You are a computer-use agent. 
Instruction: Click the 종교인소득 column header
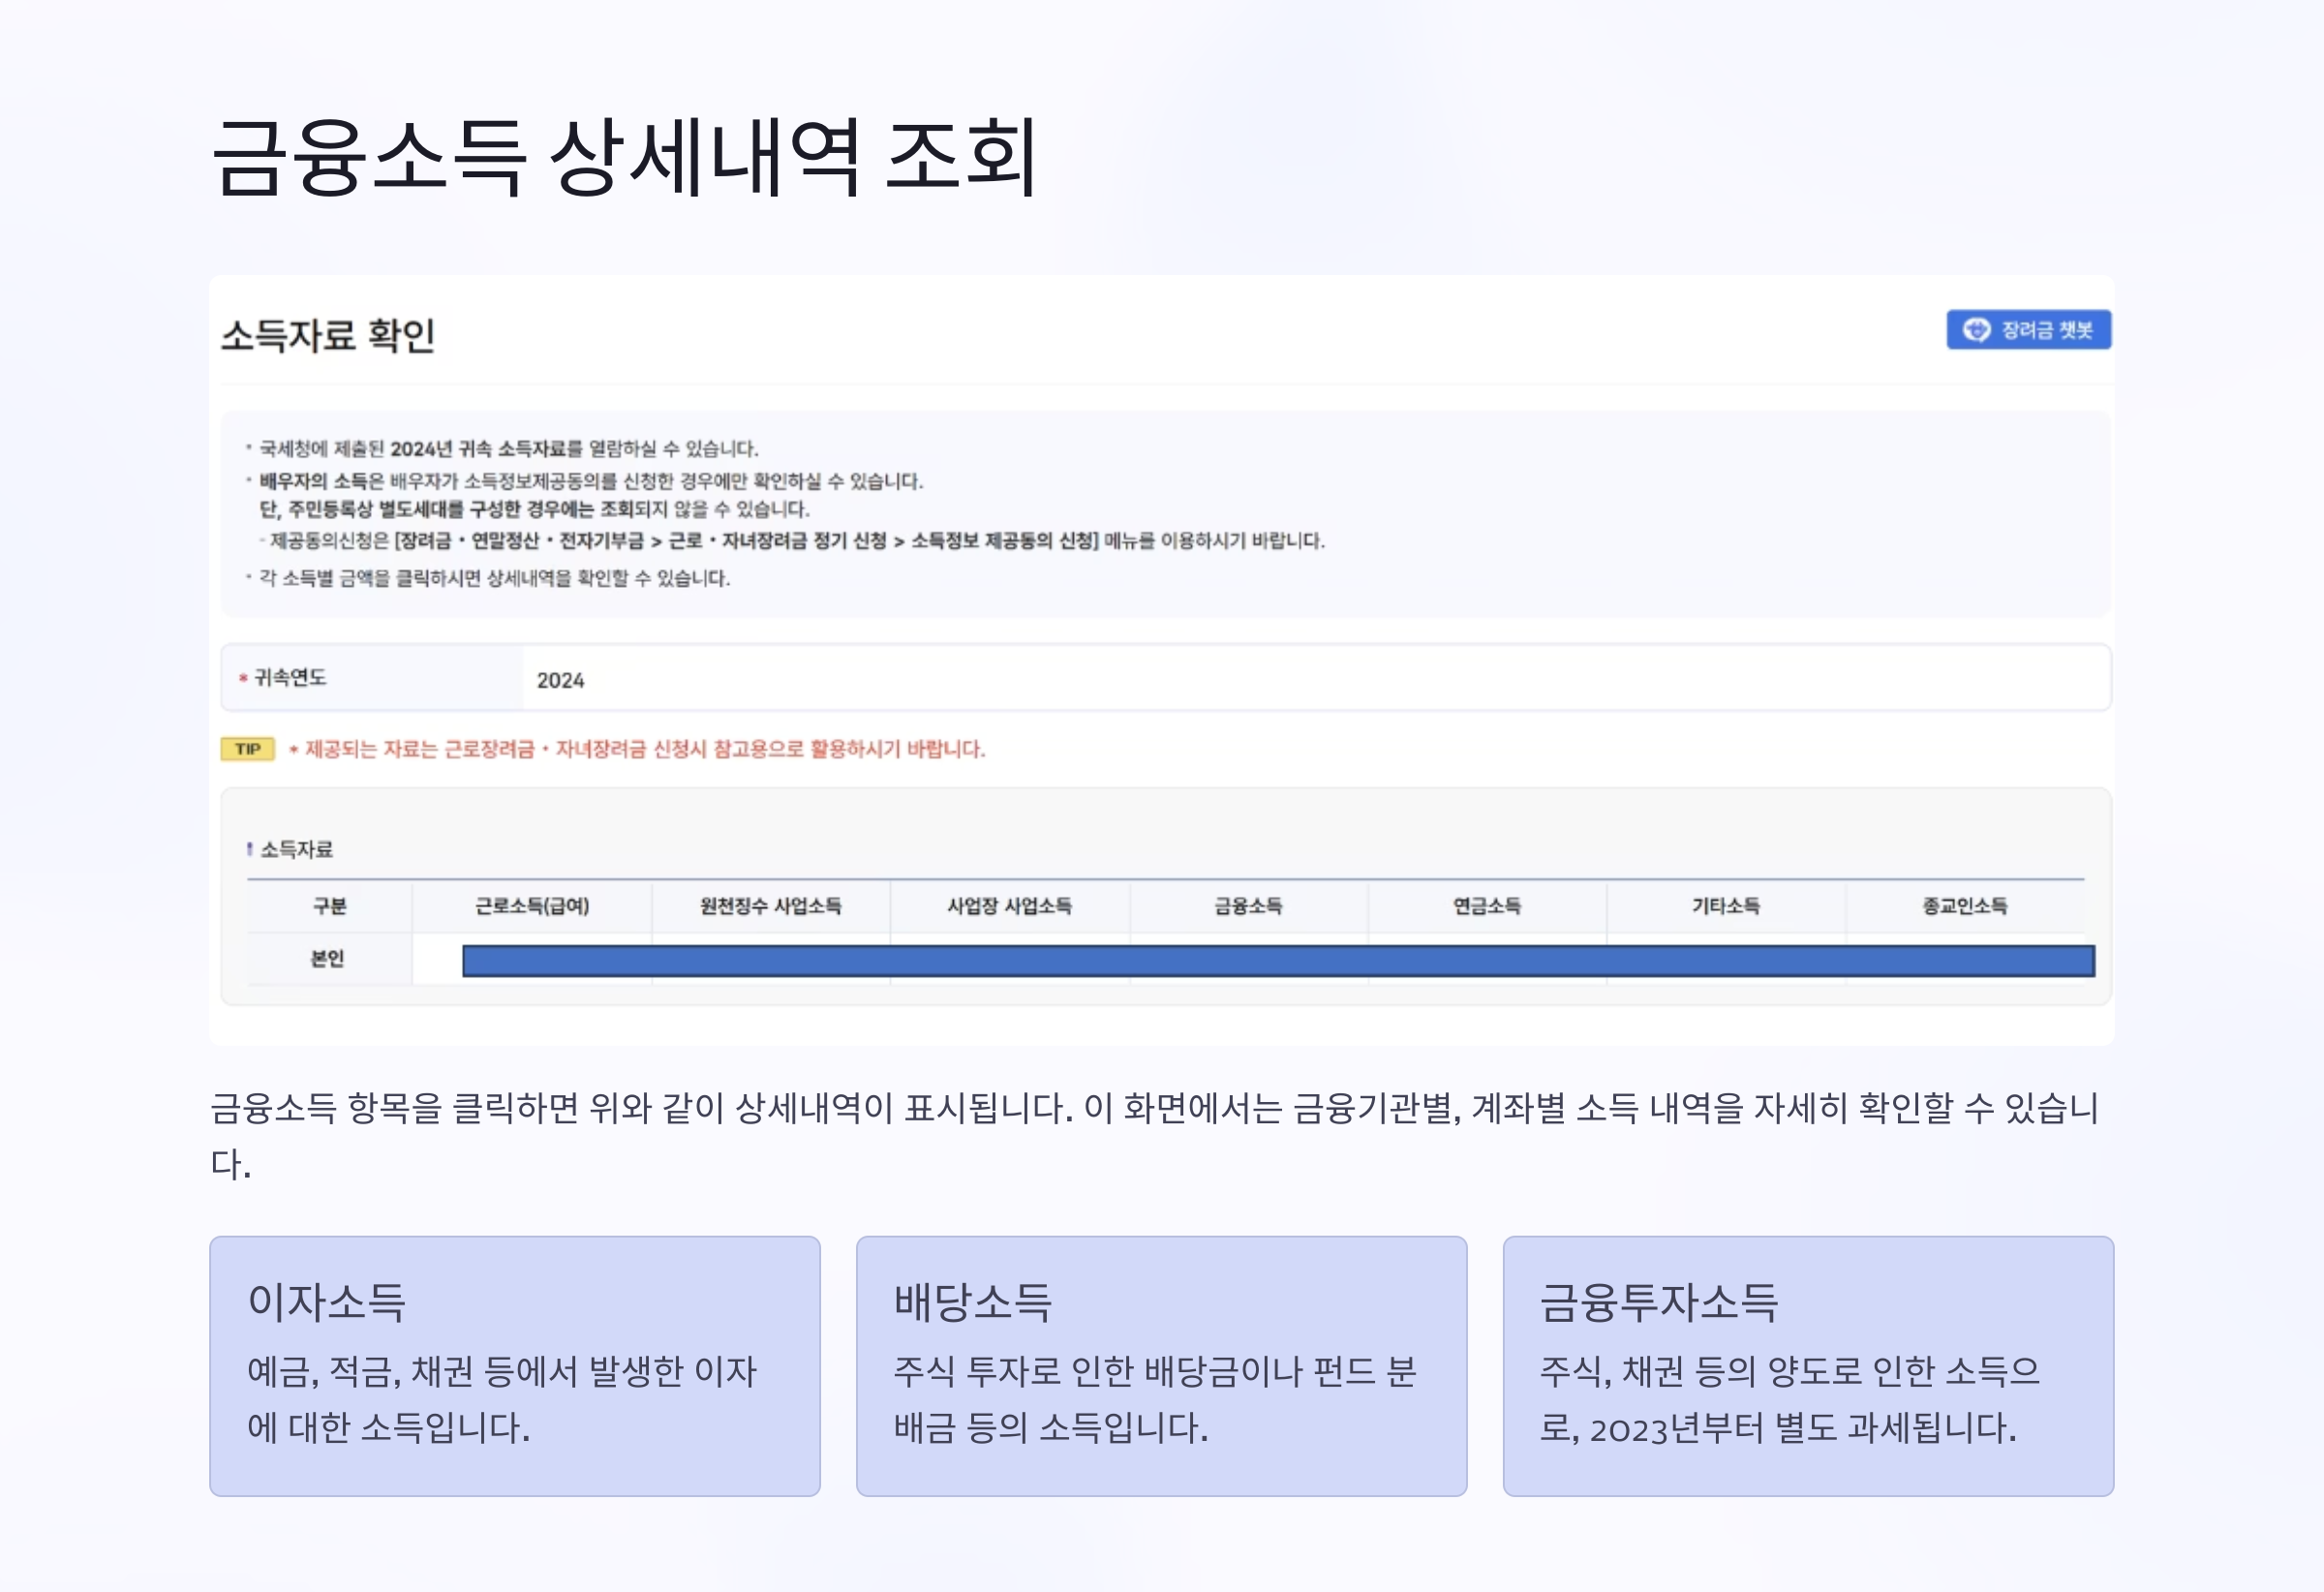[x=1964, y=906]
